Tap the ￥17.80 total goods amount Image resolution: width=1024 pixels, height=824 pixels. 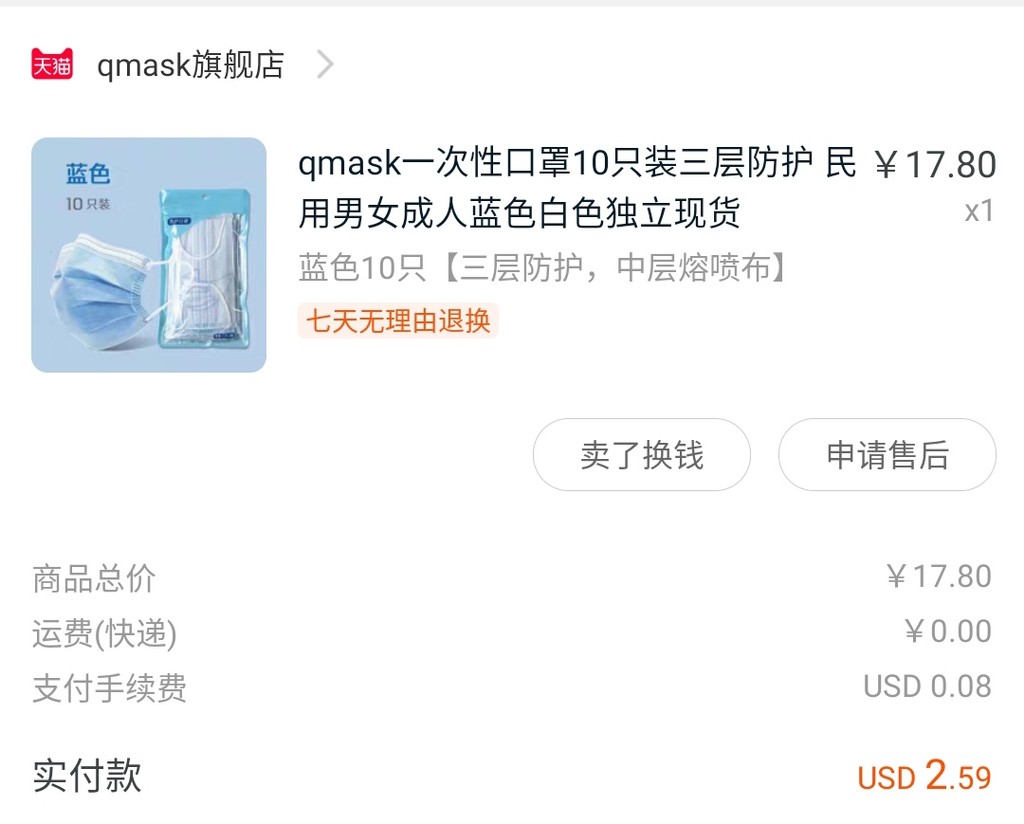pos(939,577)
